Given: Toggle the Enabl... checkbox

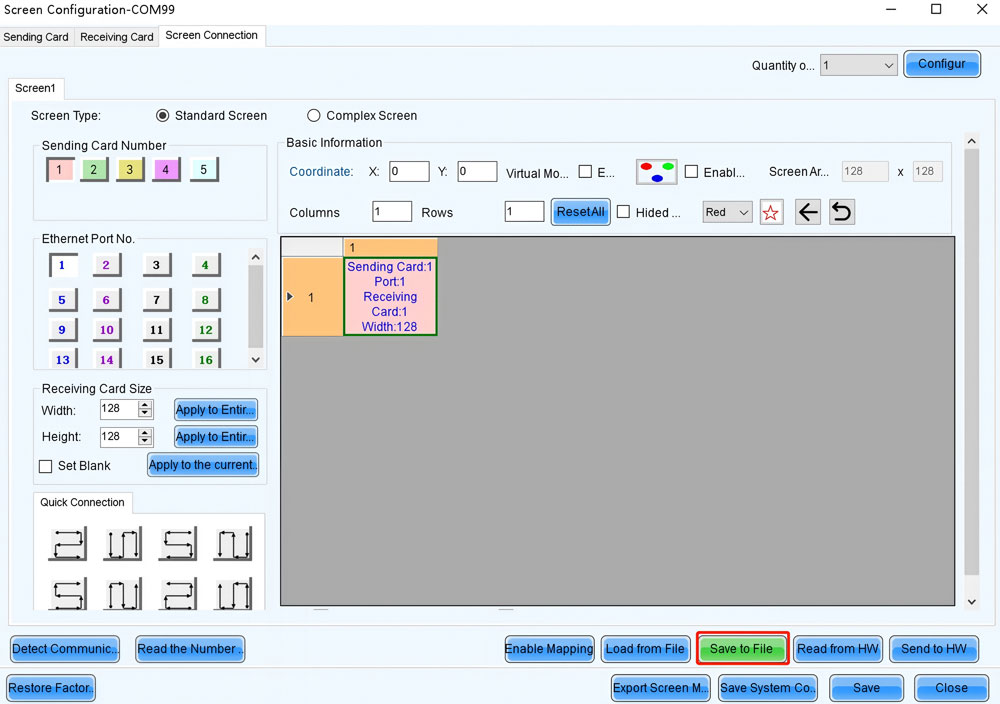Looking at the screenshot, I should point(691,172).
